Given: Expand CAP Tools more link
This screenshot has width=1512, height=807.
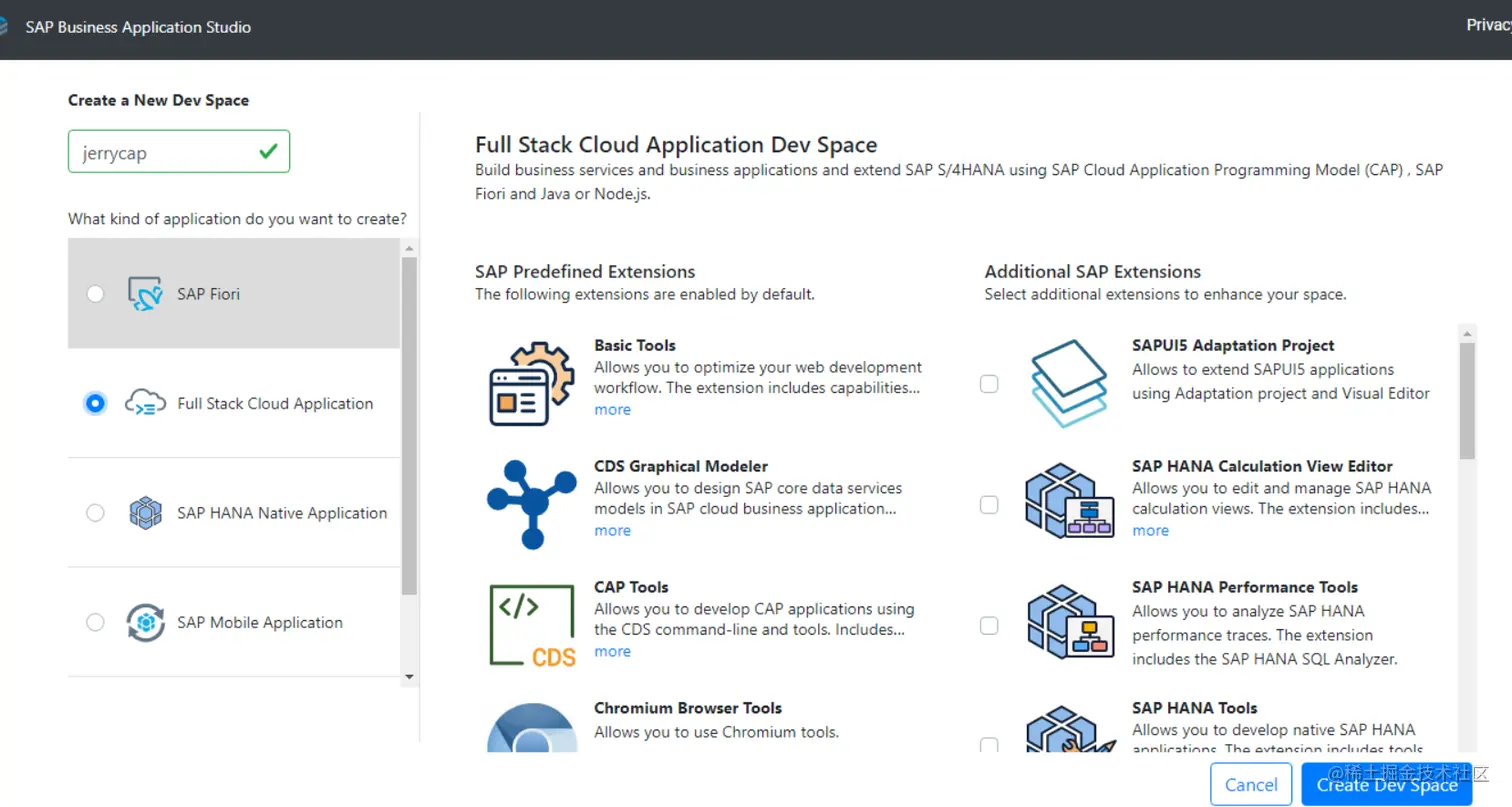Looking at the screenshot, I should [612, 652].
